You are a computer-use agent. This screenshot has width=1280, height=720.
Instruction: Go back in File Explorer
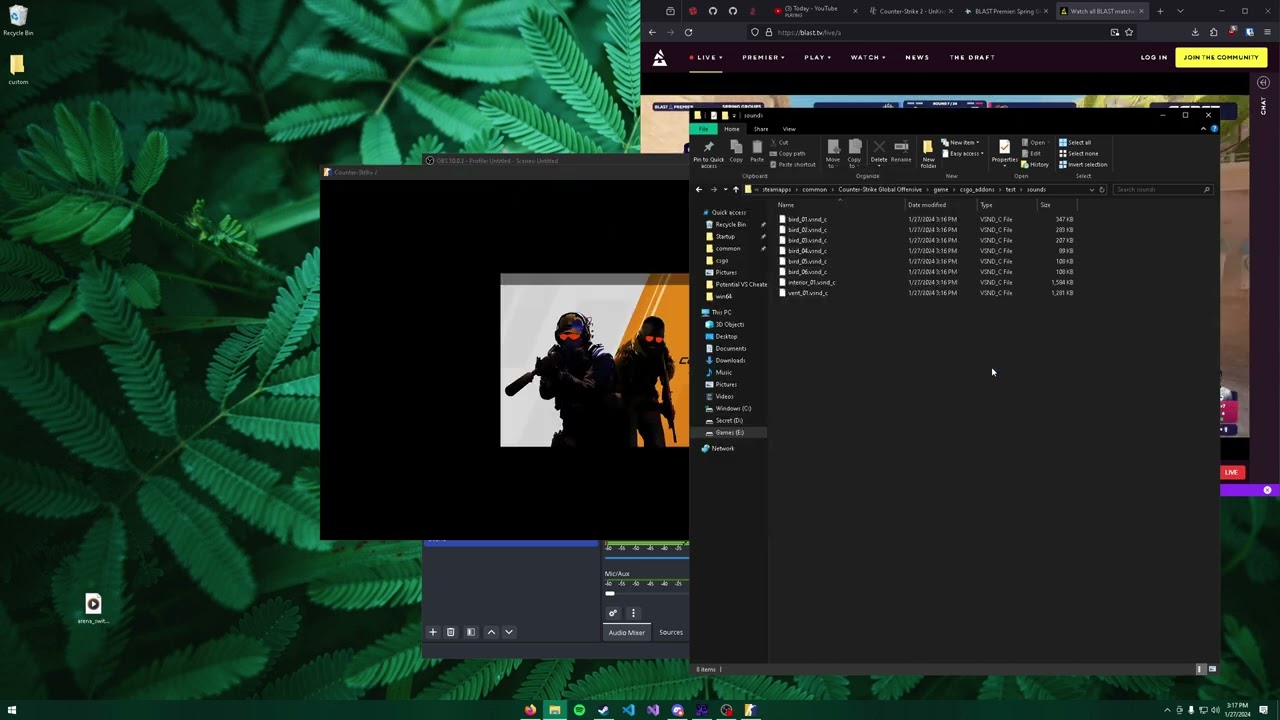click(699, 190)
